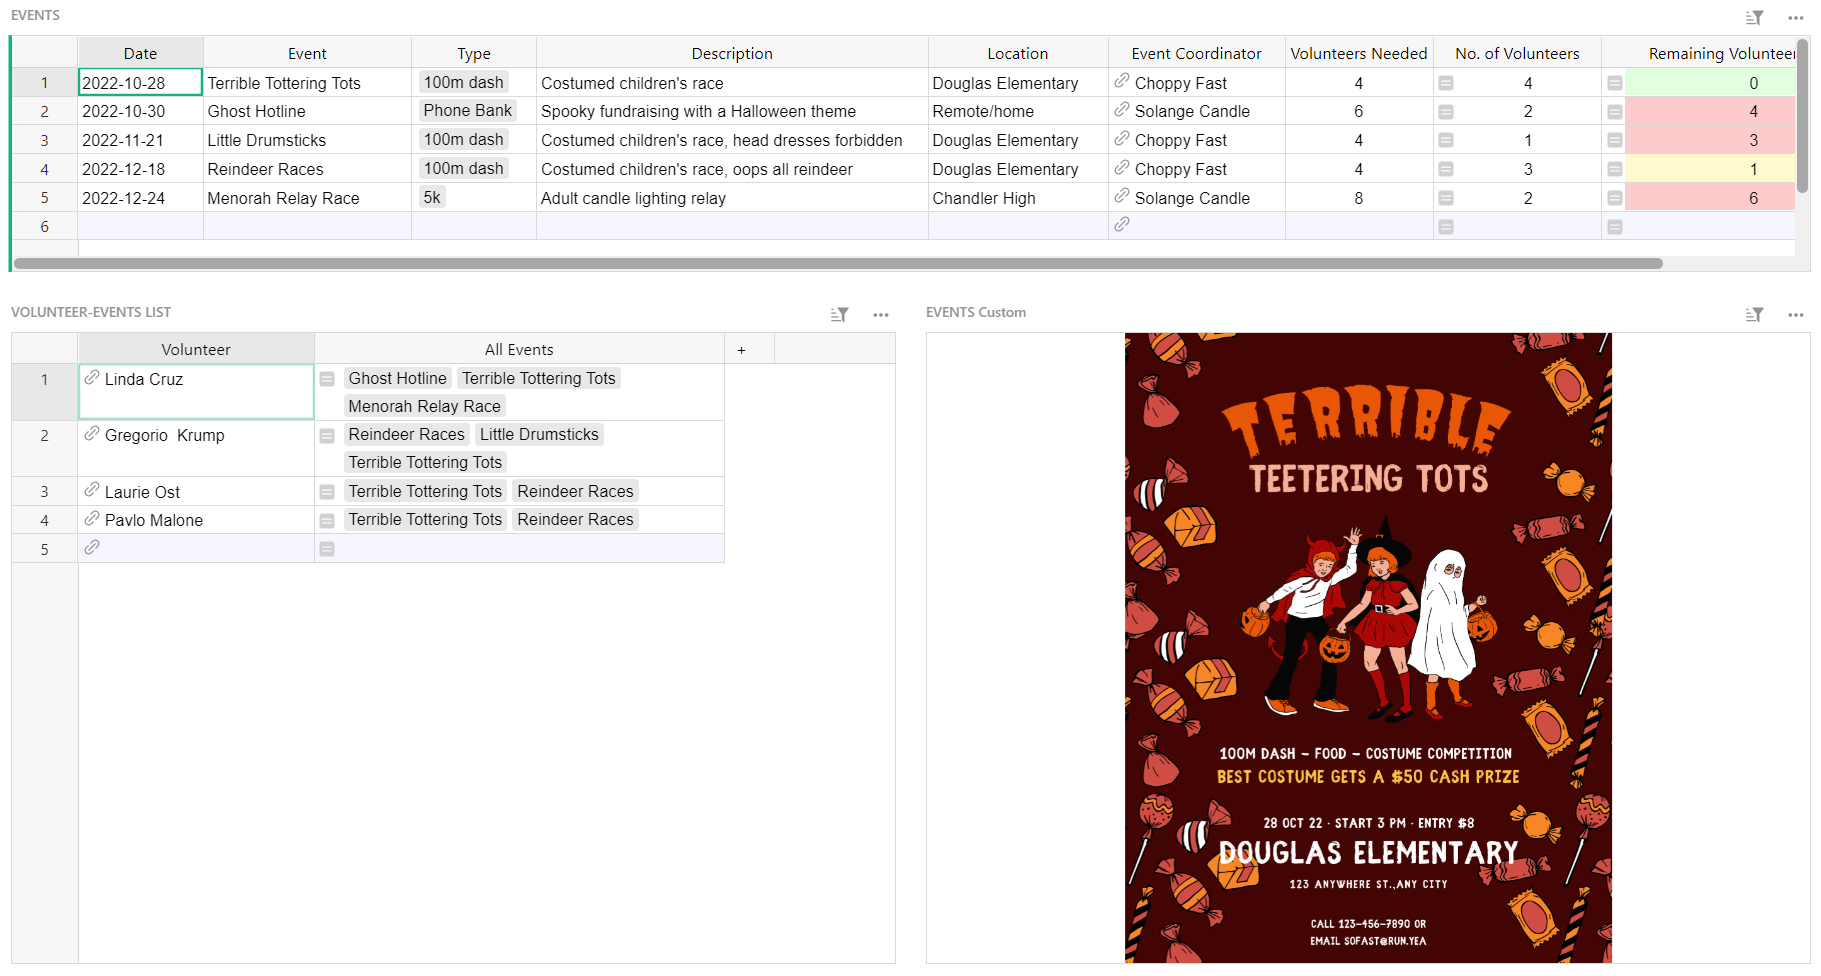Screen dimensions: 1821x976
Task: Open EVENTS Custom three-dot menu
Action: 1796,315
